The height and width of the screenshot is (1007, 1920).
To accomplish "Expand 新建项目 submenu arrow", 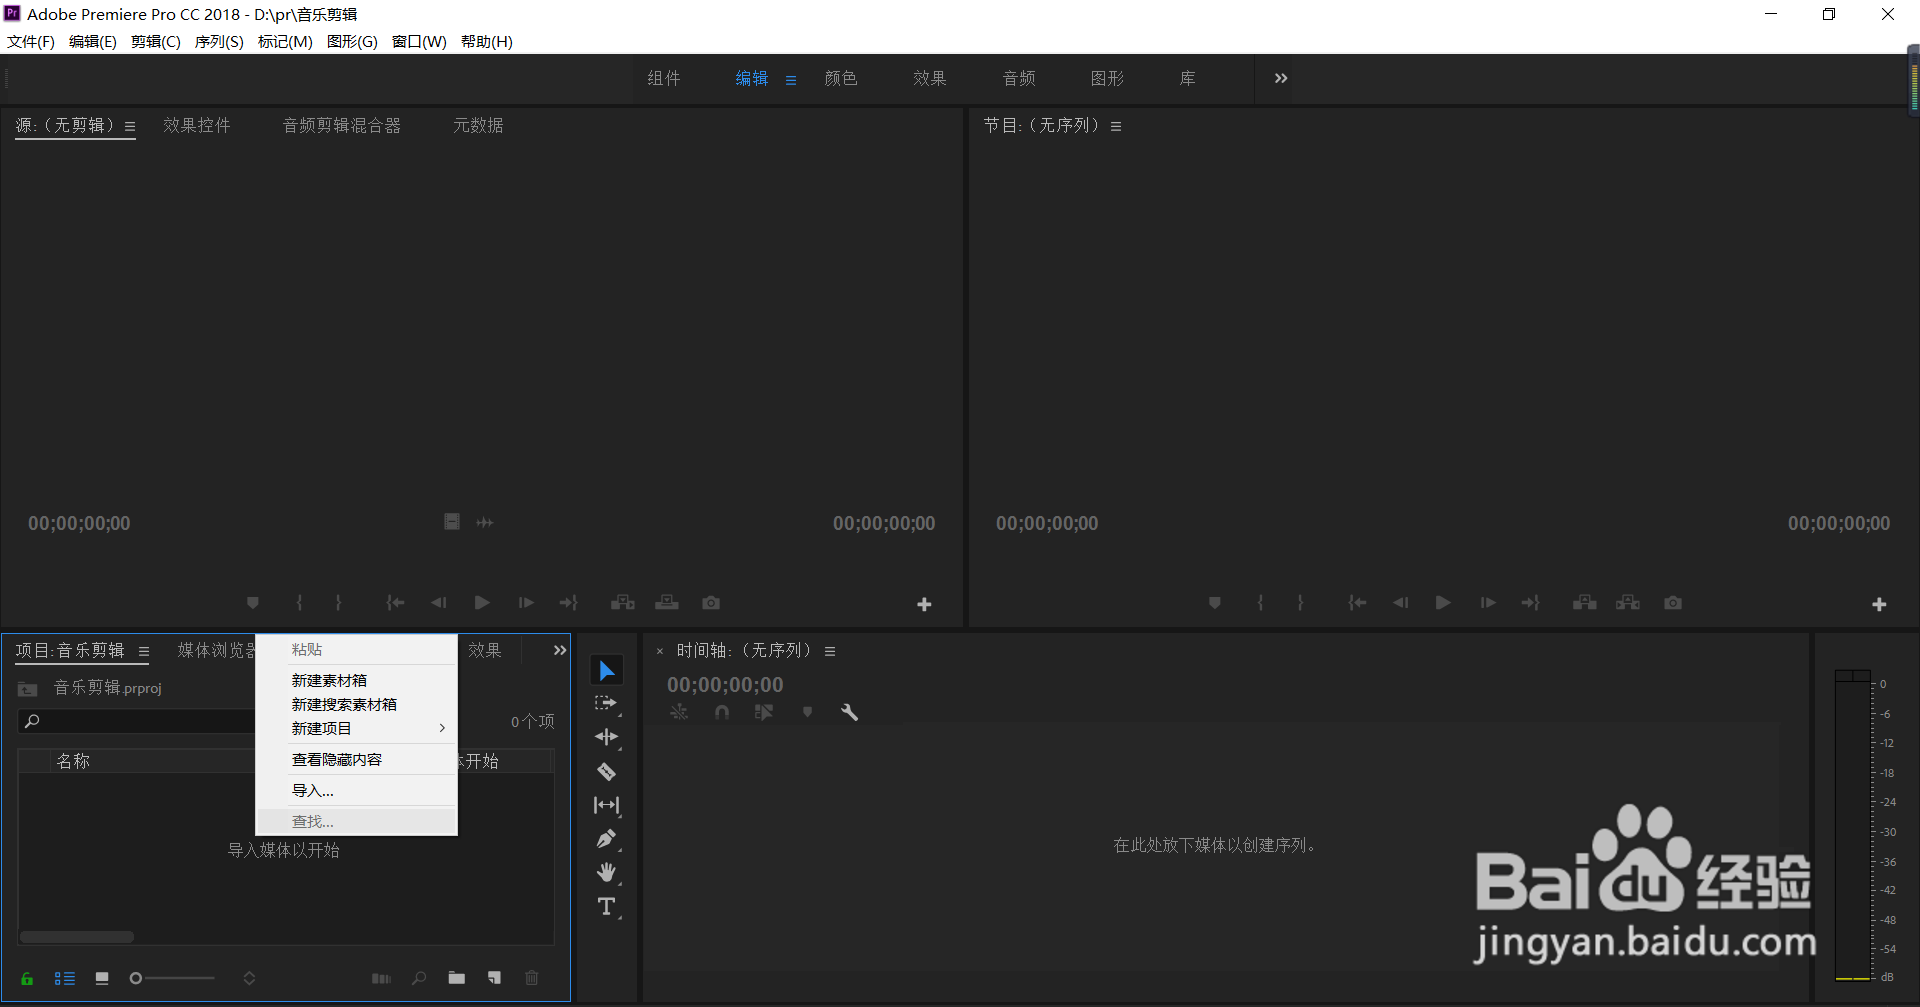I will coord(442,728).
